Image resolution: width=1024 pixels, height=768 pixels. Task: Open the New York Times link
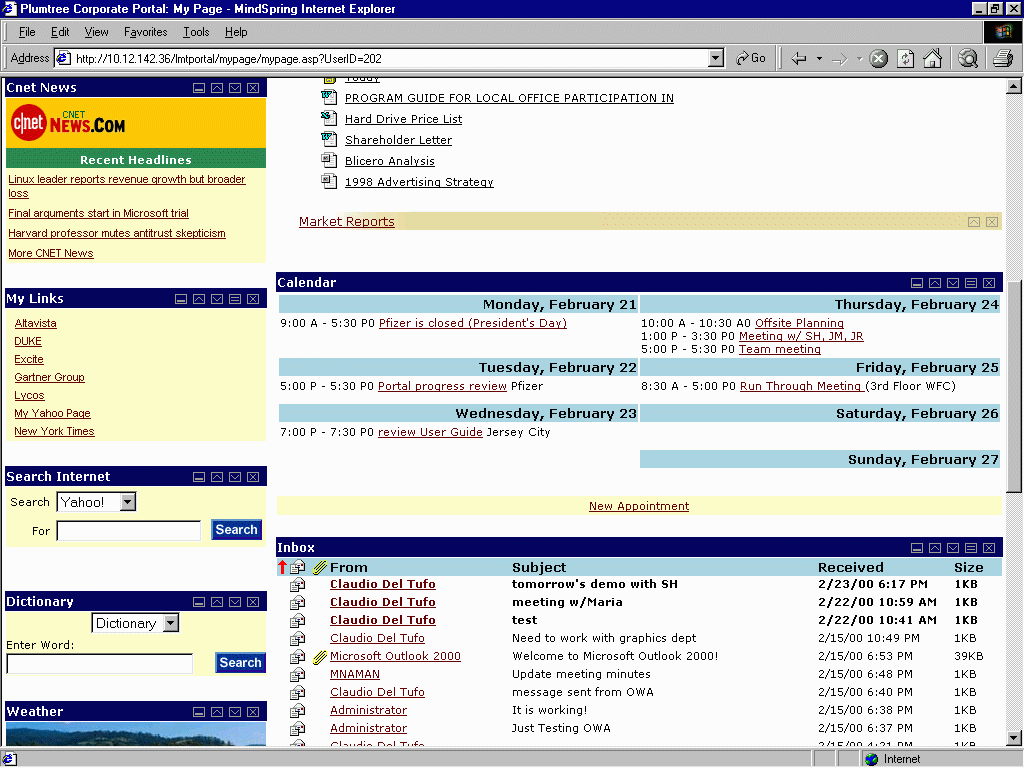tap(54, 432)
